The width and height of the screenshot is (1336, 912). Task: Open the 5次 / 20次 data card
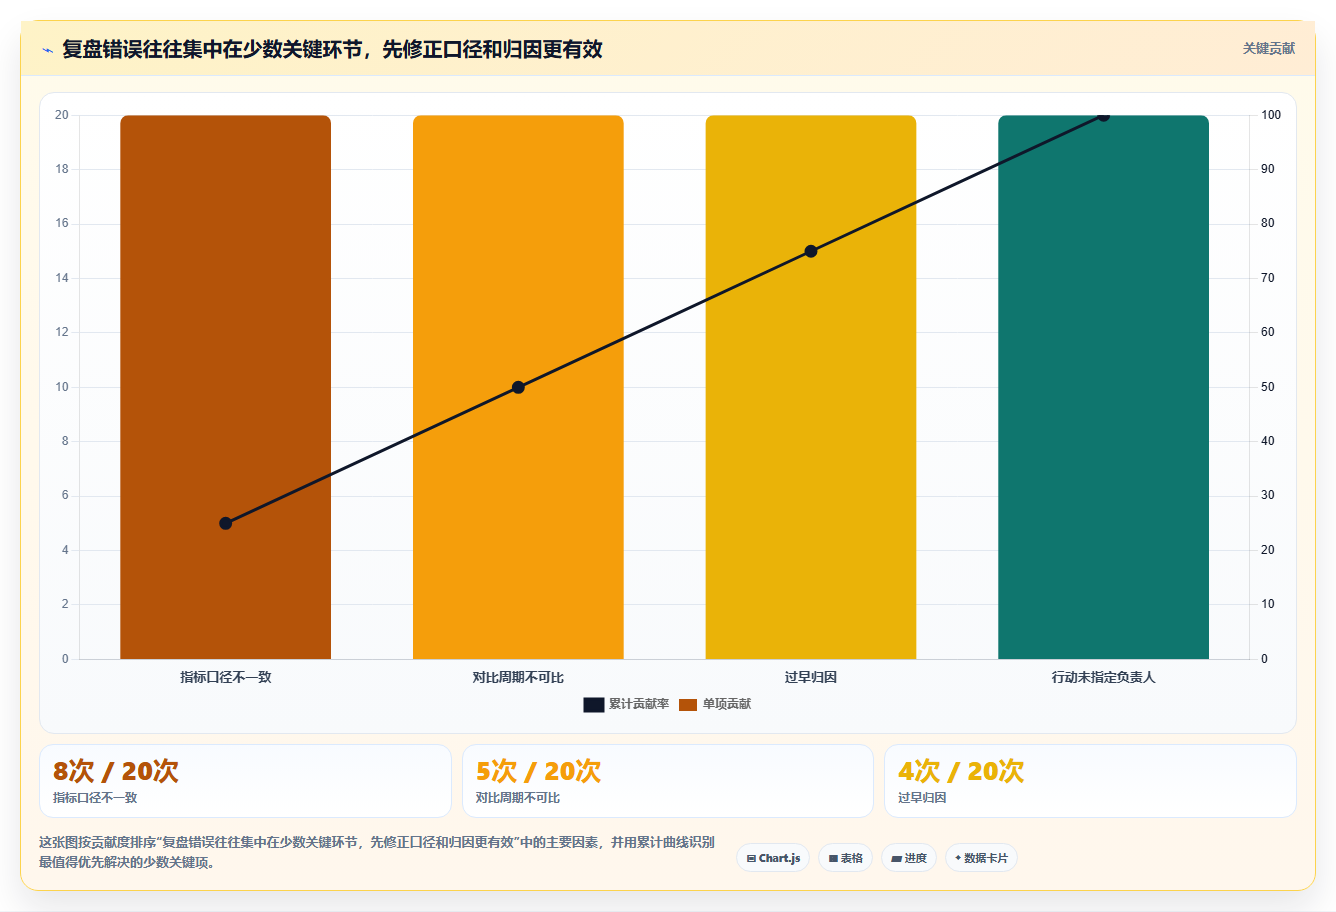668,781
